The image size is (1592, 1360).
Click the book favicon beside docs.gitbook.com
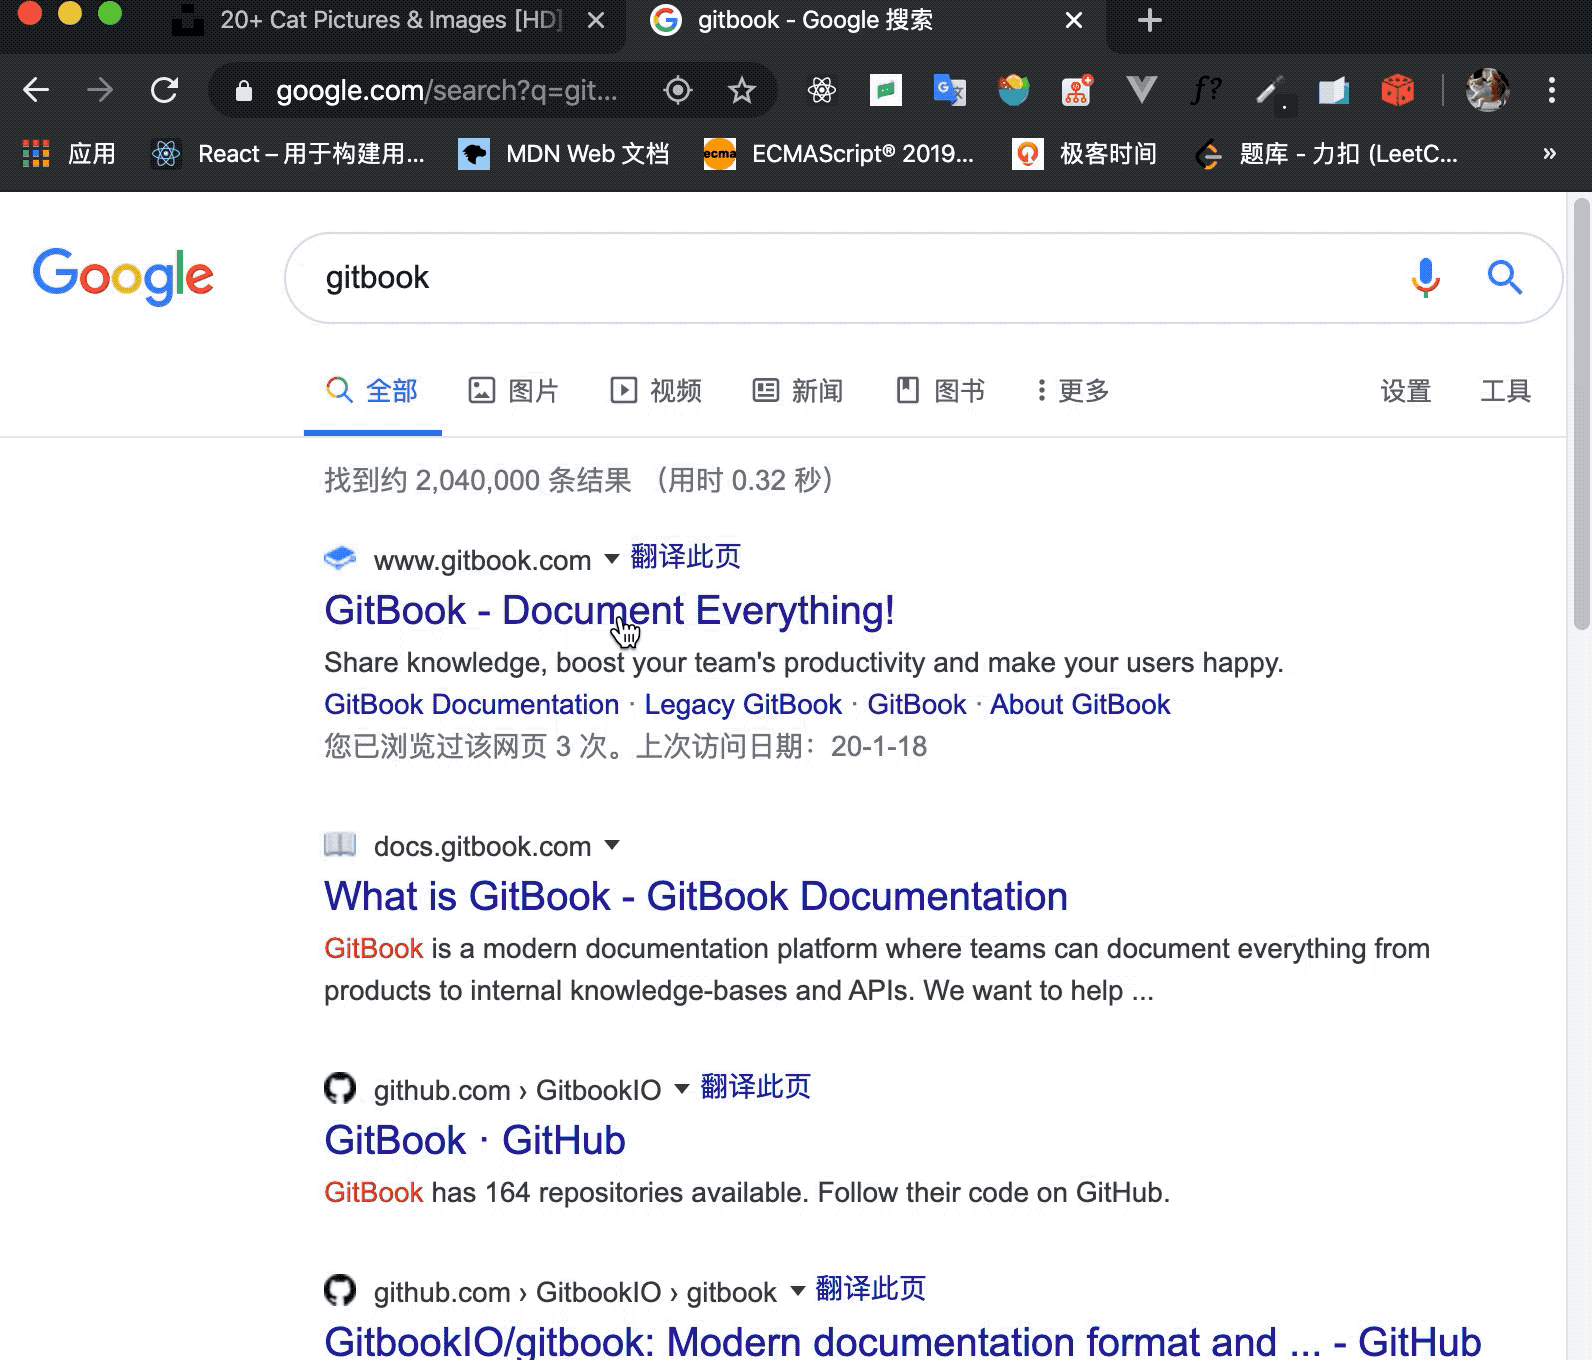[x=340, y=845]
